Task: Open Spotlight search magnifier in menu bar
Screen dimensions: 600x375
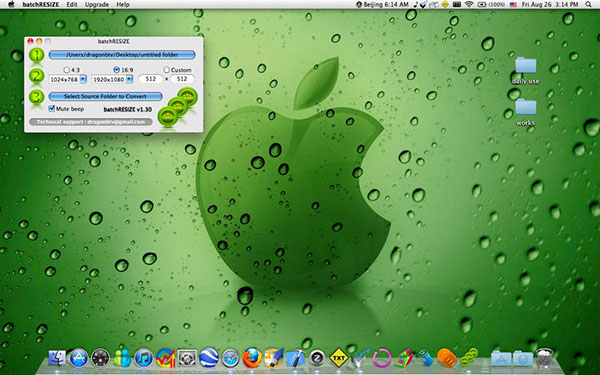Action: tap(588, 4)
